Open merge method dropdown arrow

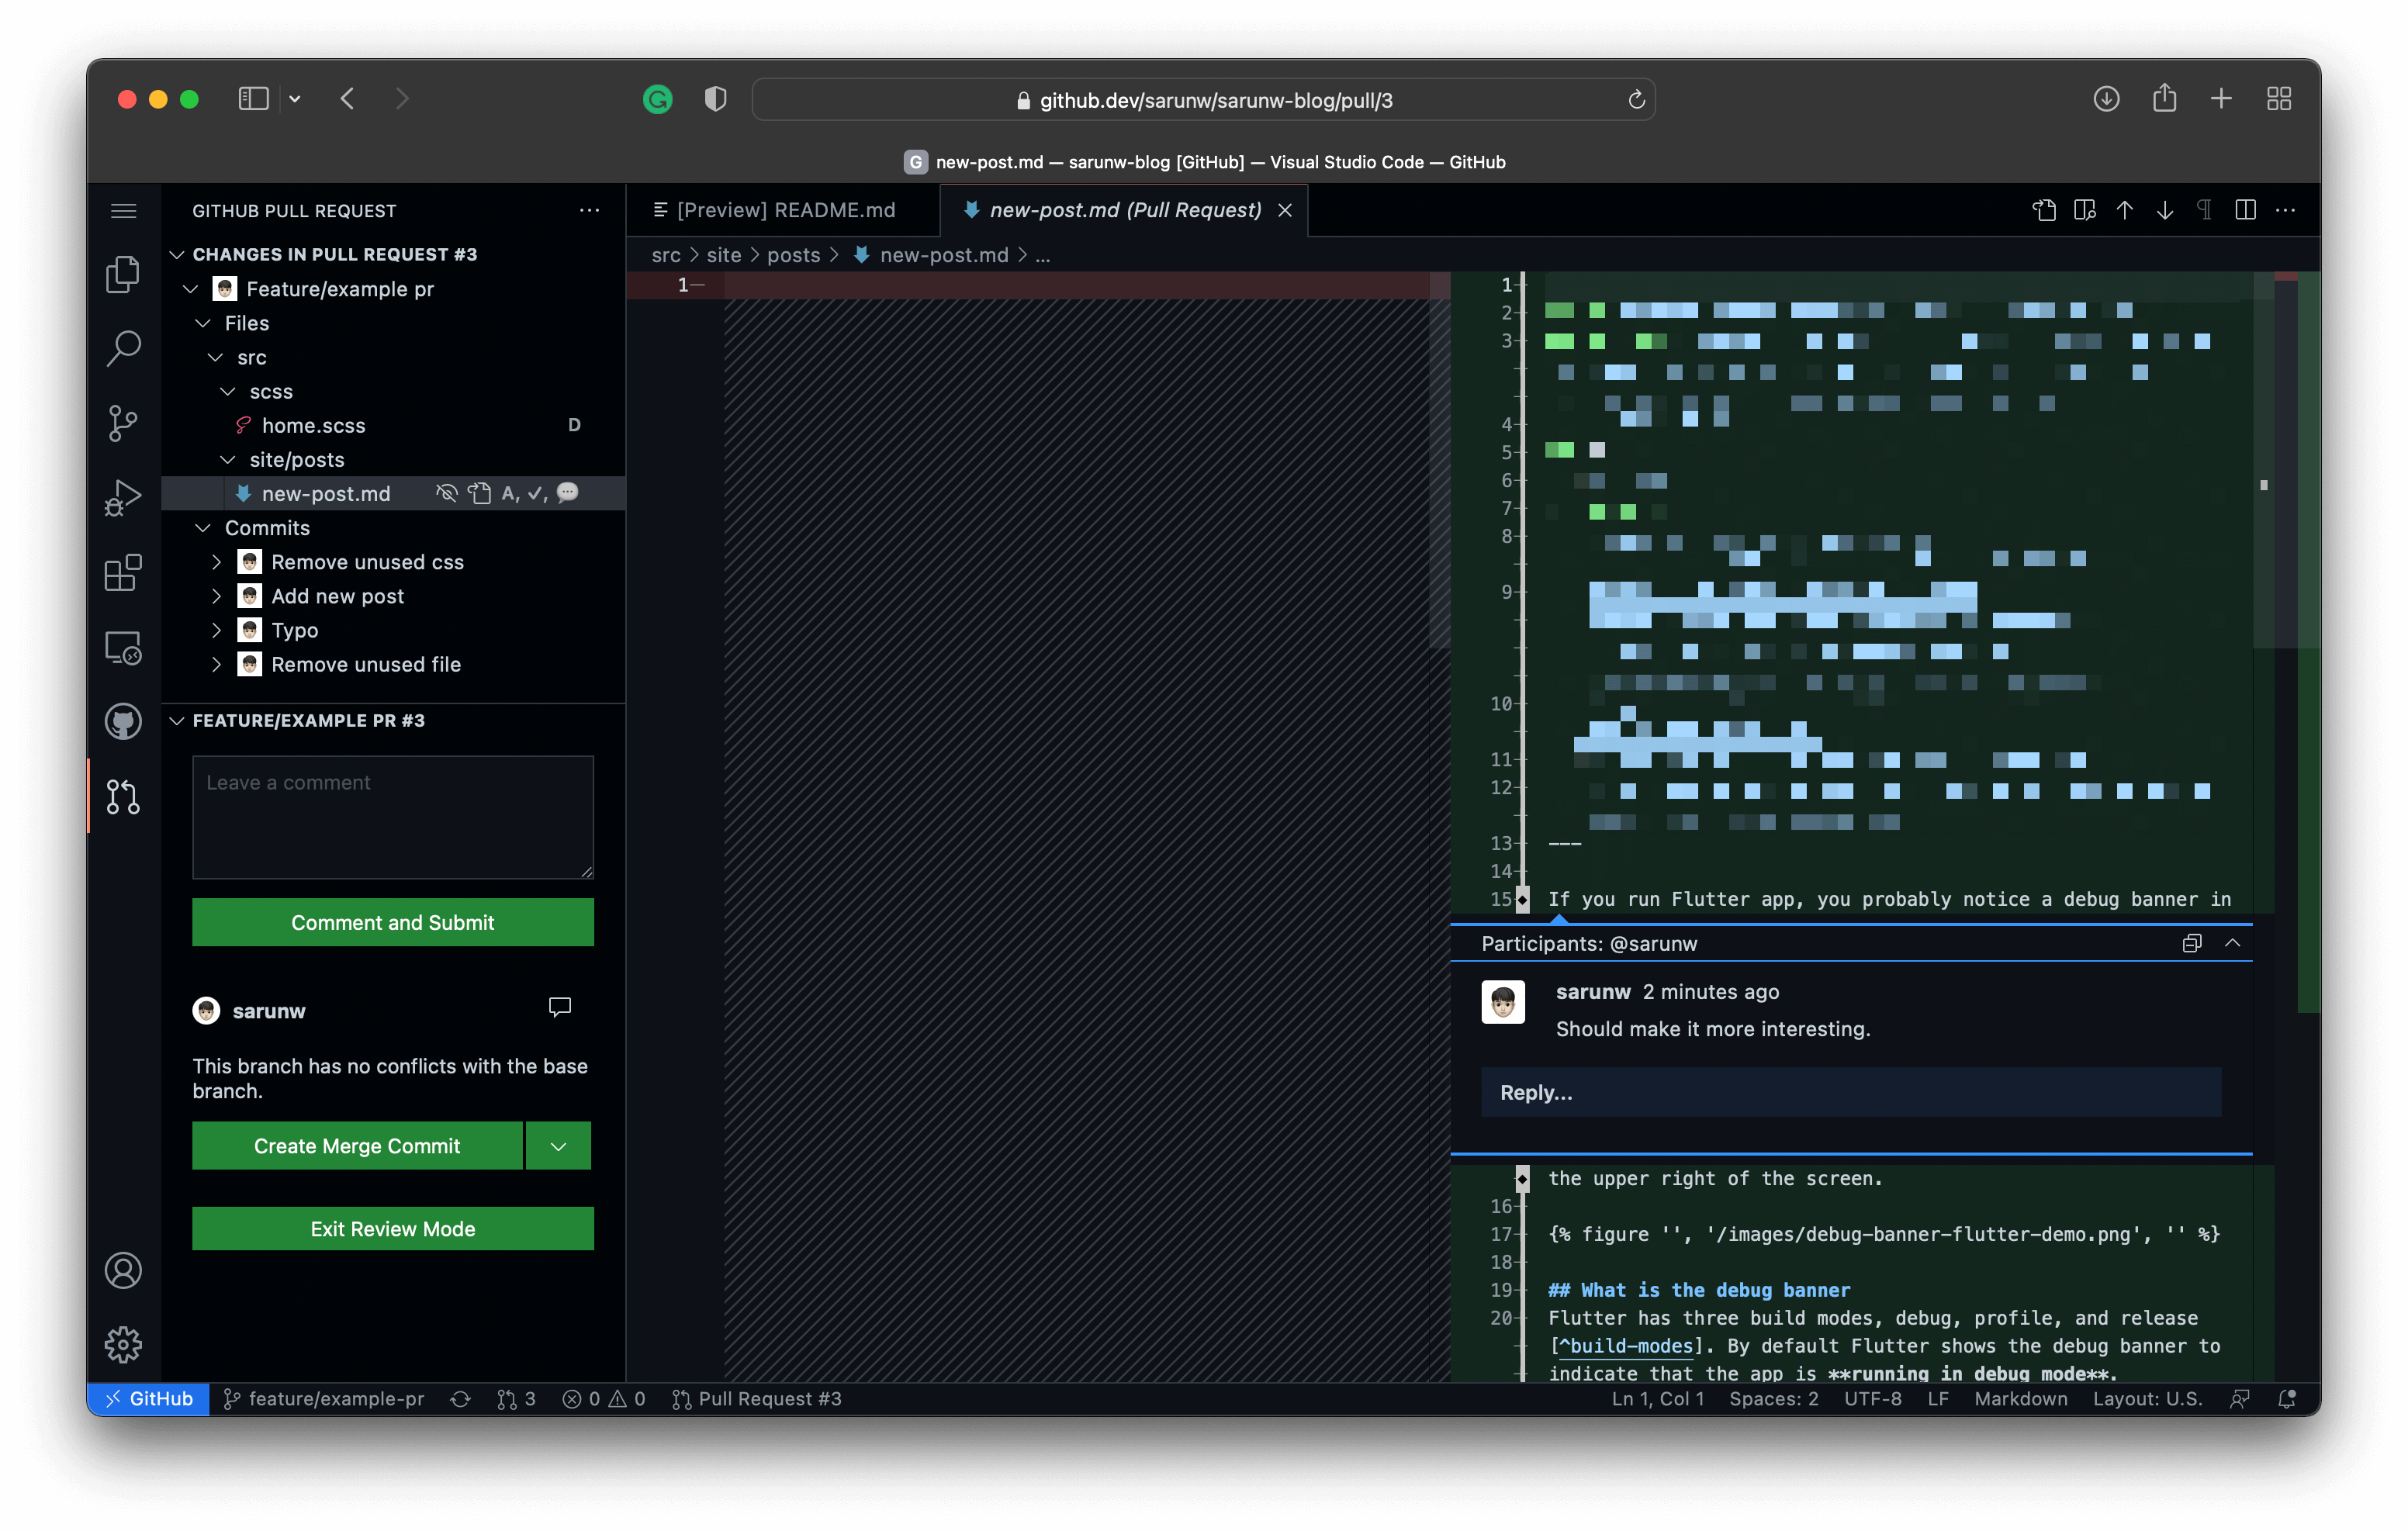click(558, 1146)
